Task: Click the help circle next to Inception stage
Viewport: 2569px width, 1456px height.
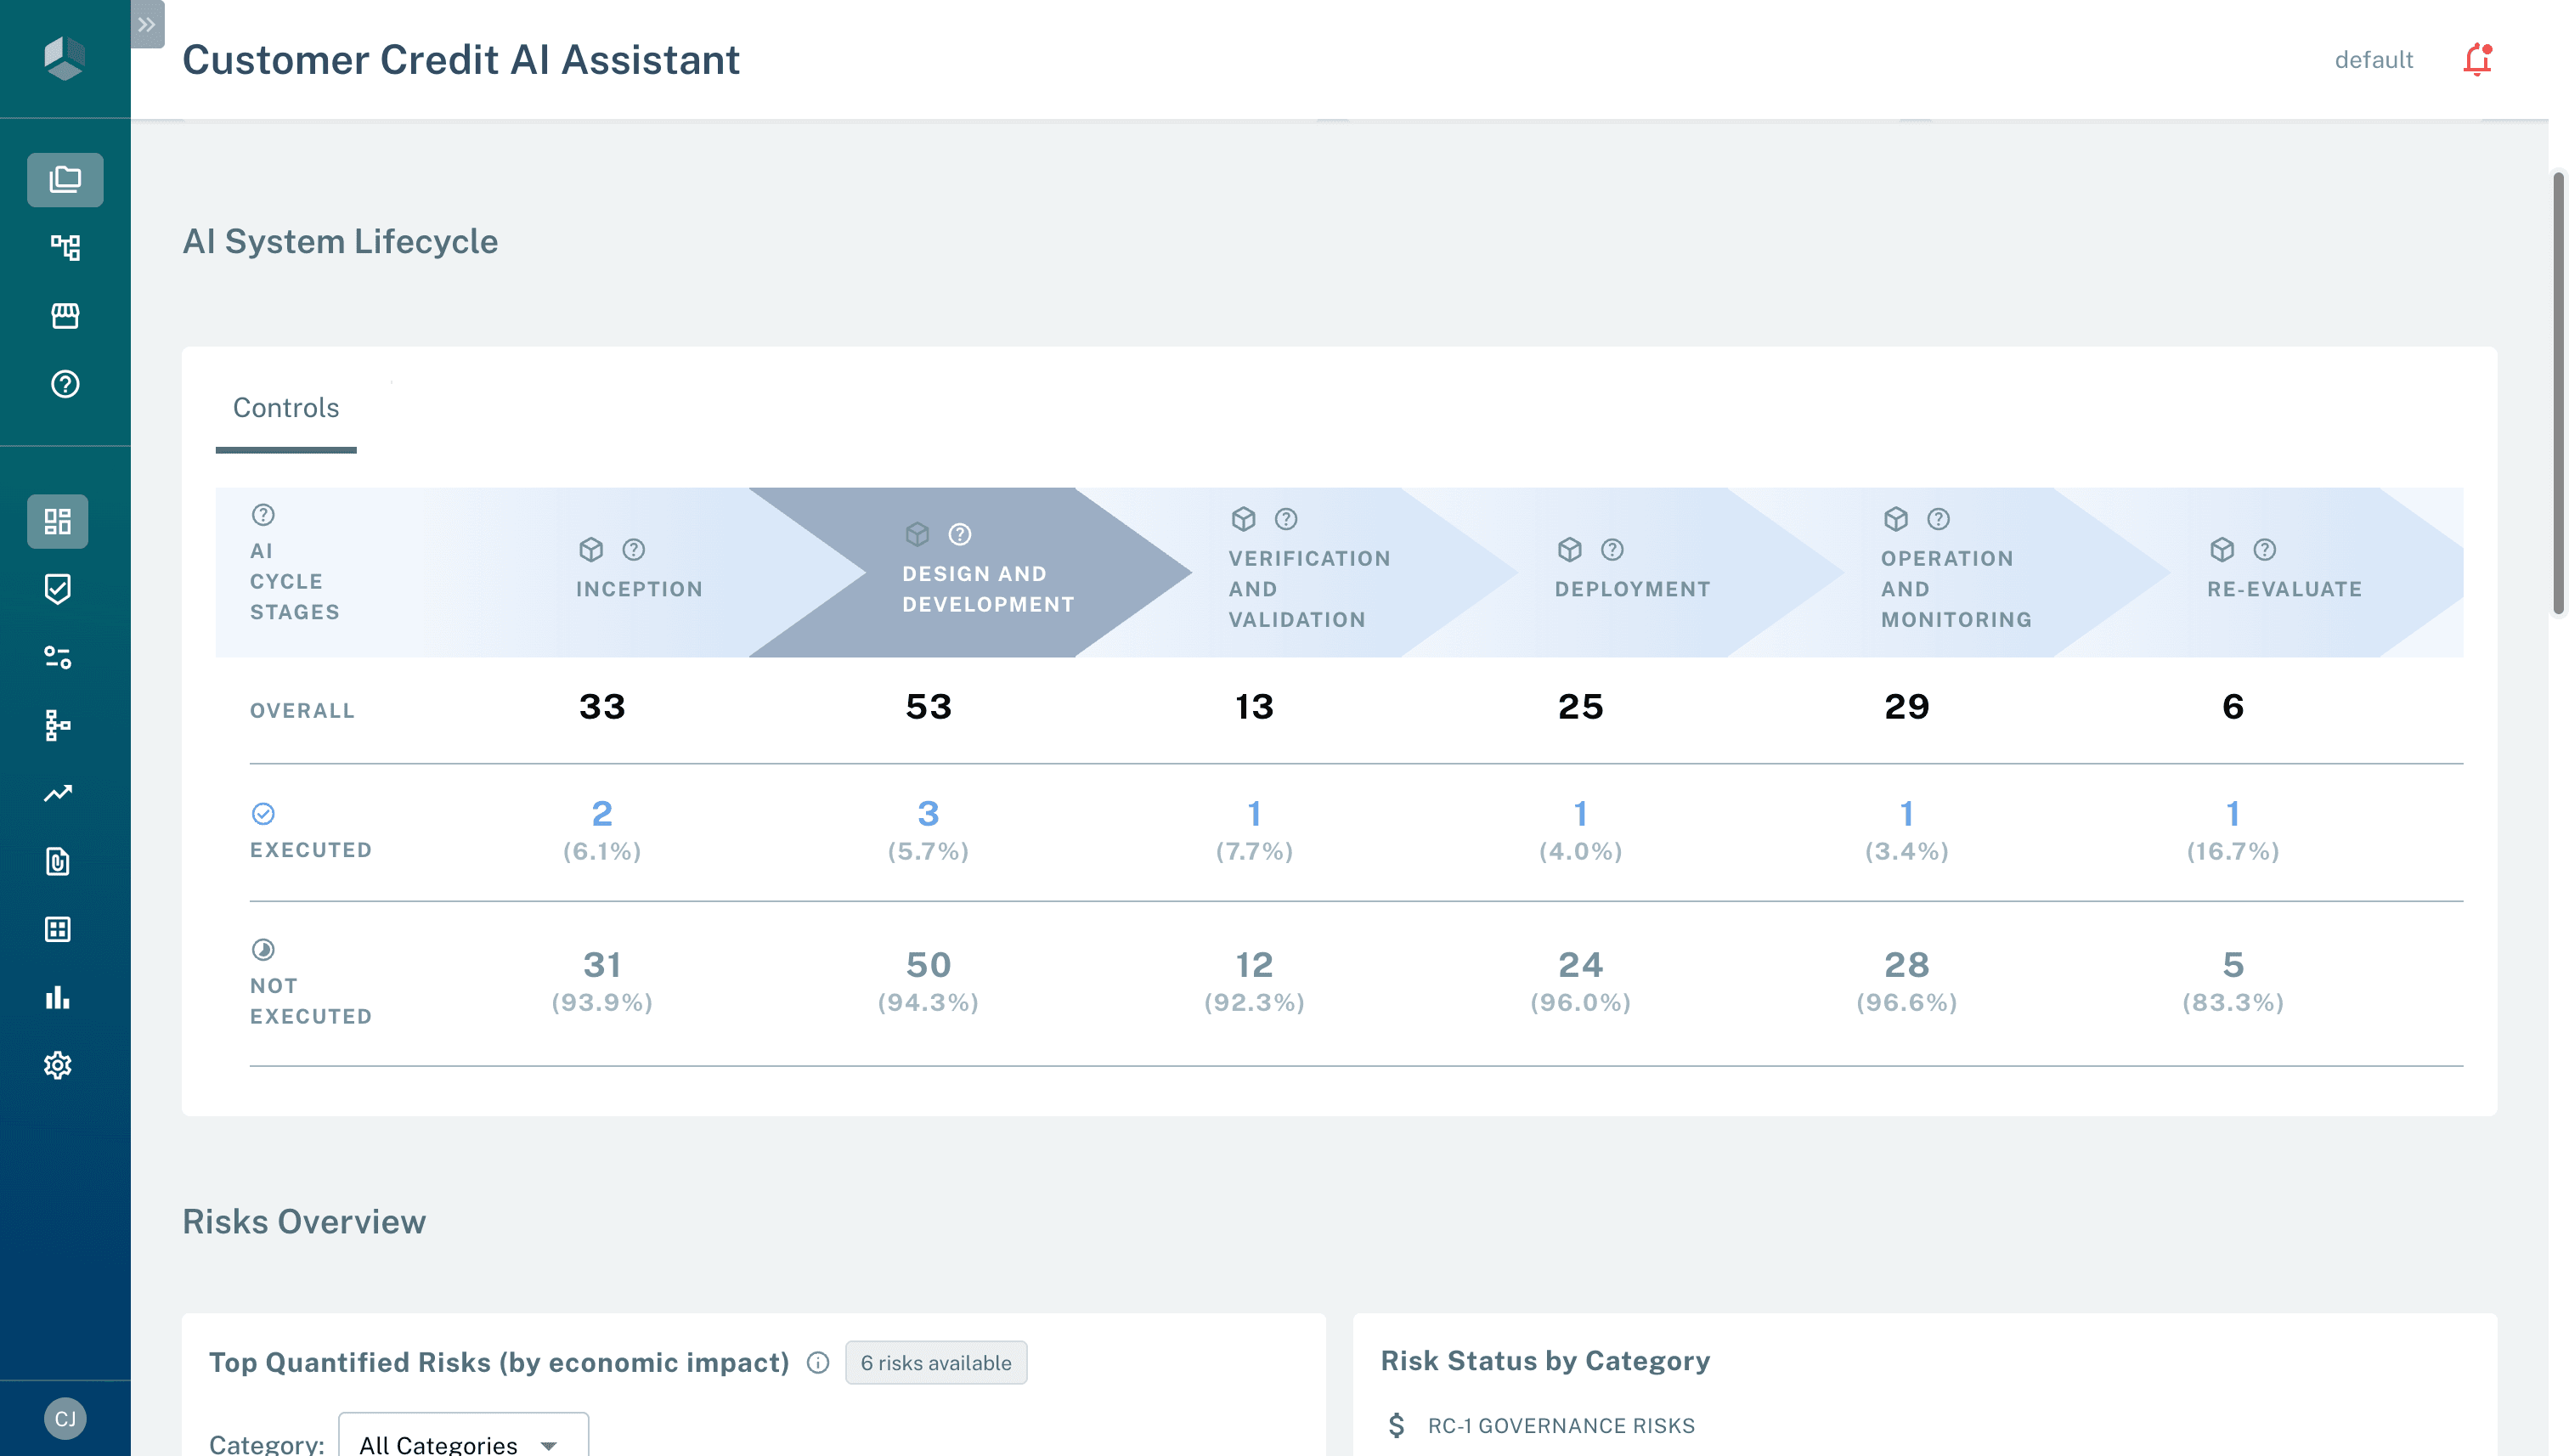Action: [x=633, y=549]
